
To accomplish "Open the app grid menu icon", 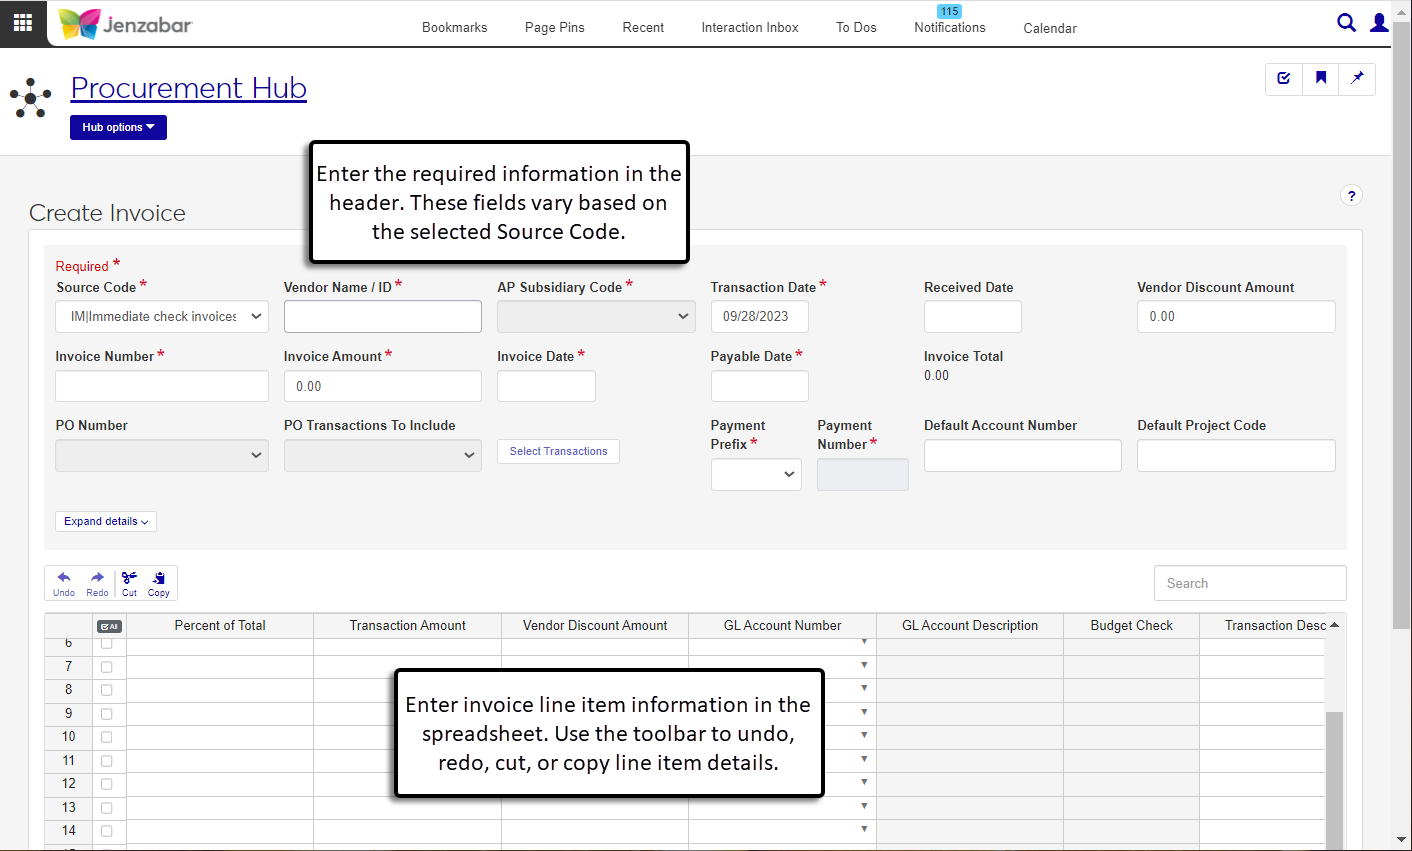I will tap(23, 23).
